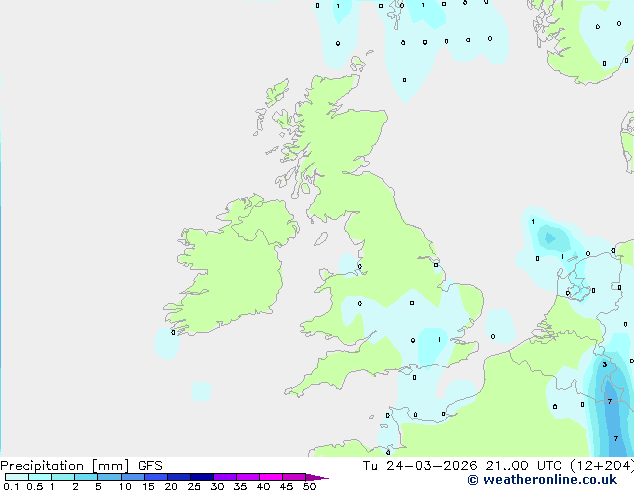
Task: Click the '40' legend scale label
Action: [263, 486]
